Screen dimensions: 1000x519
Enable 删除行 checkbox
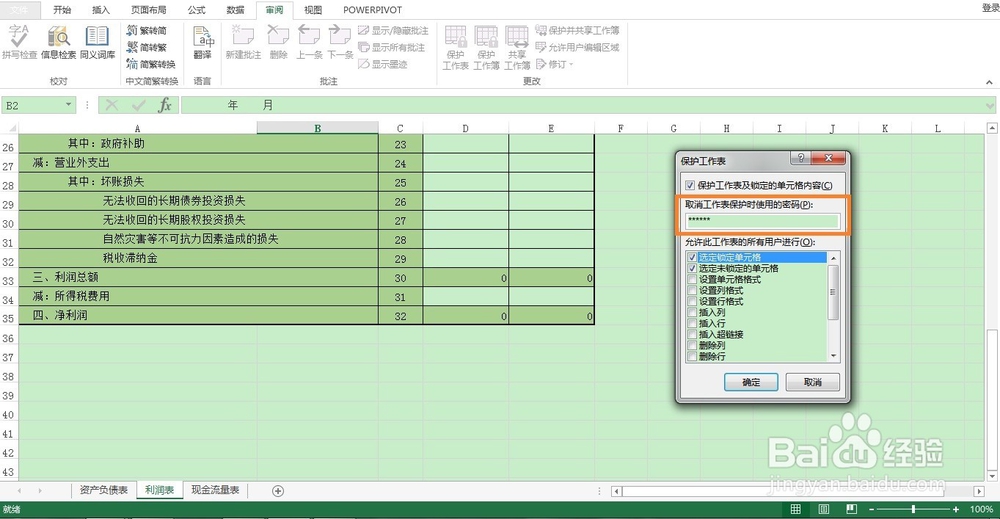(691, 356)
